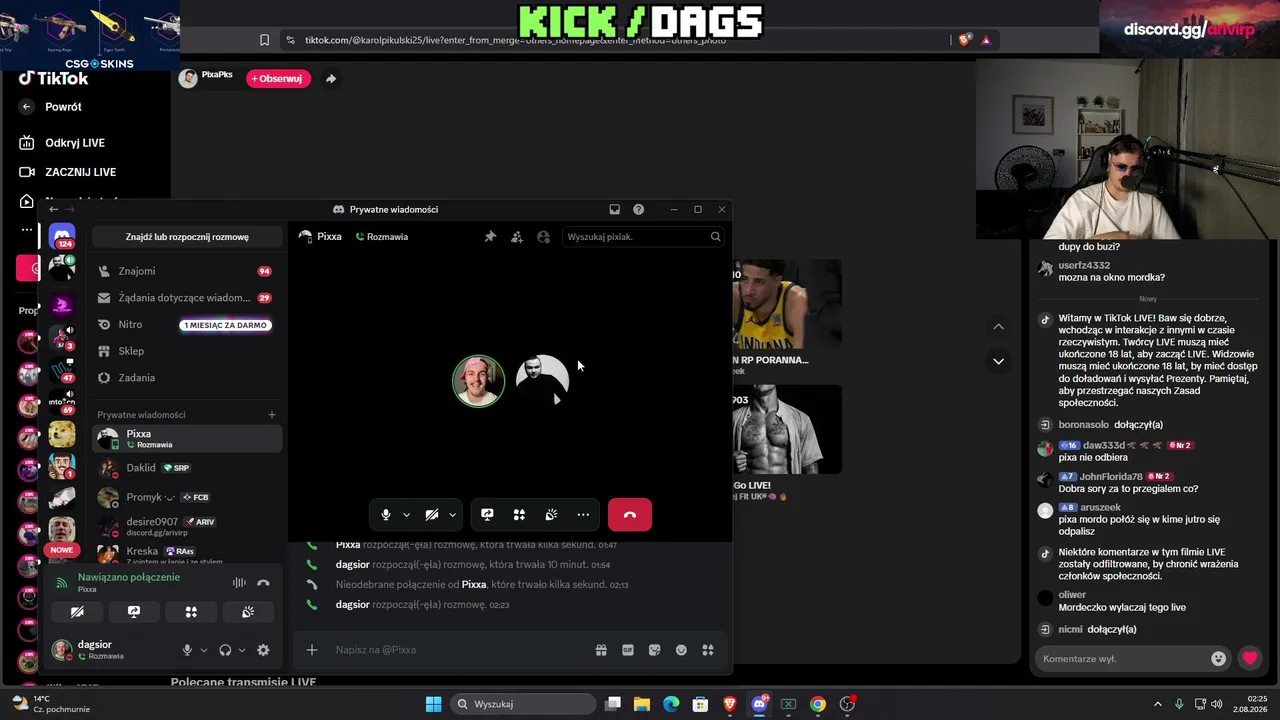Screen dimensions: 1280x720
Task: Open the Zadania quests page
Action: (187, 378)
